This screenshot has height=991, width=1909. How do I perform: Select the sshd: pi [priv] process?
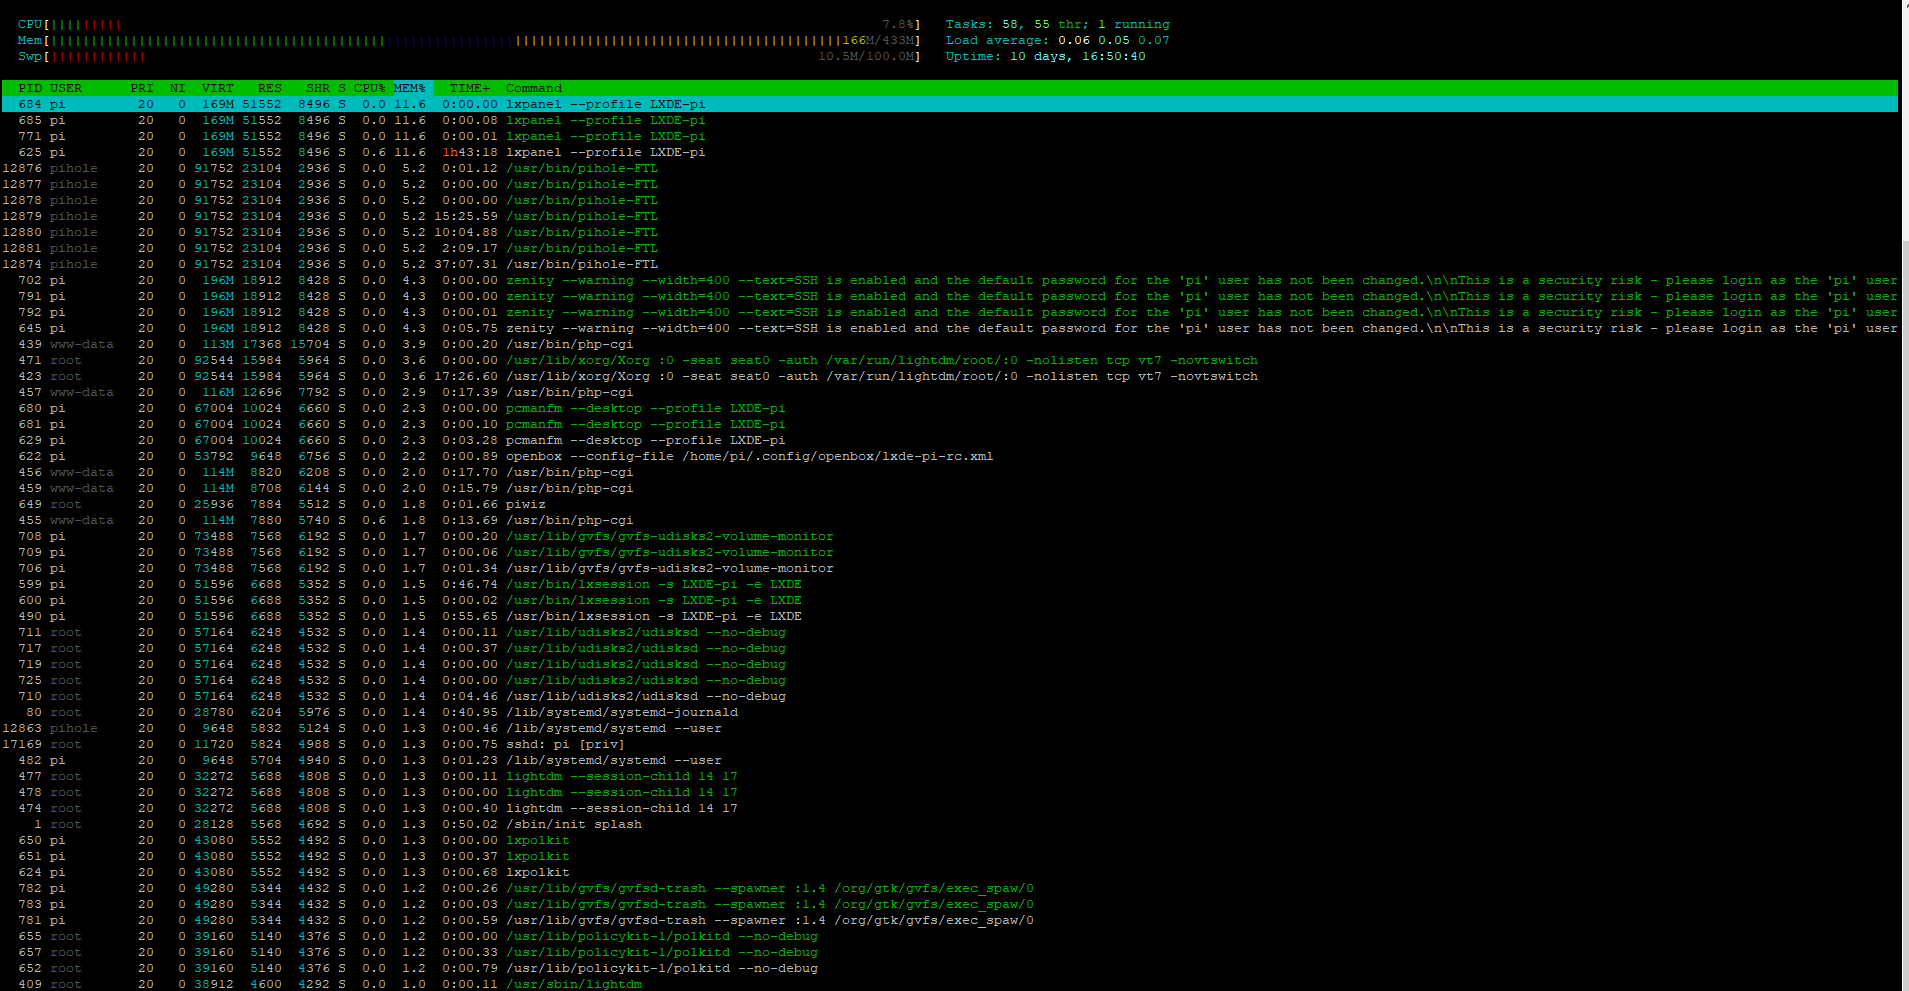(x=564, y=744)
